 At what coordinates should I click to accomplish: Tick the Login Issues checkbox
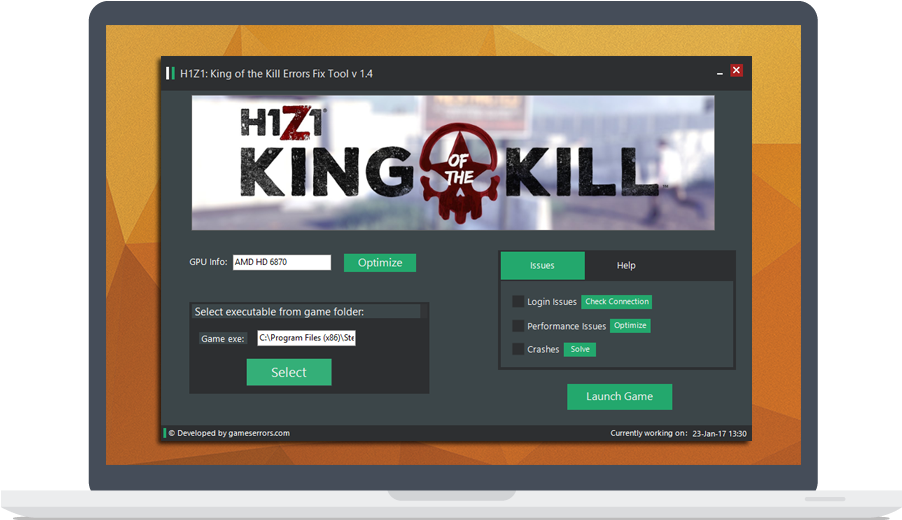click(518, 301)
